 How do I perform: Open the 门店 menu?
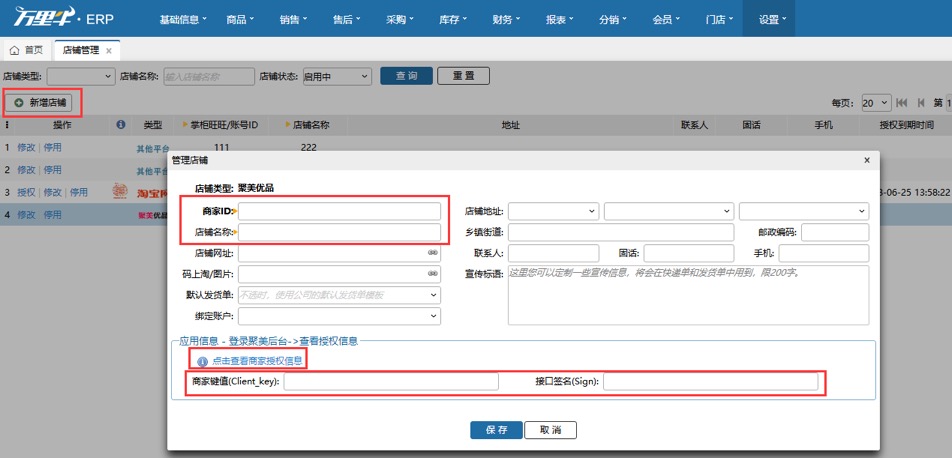tap(719, 19)
